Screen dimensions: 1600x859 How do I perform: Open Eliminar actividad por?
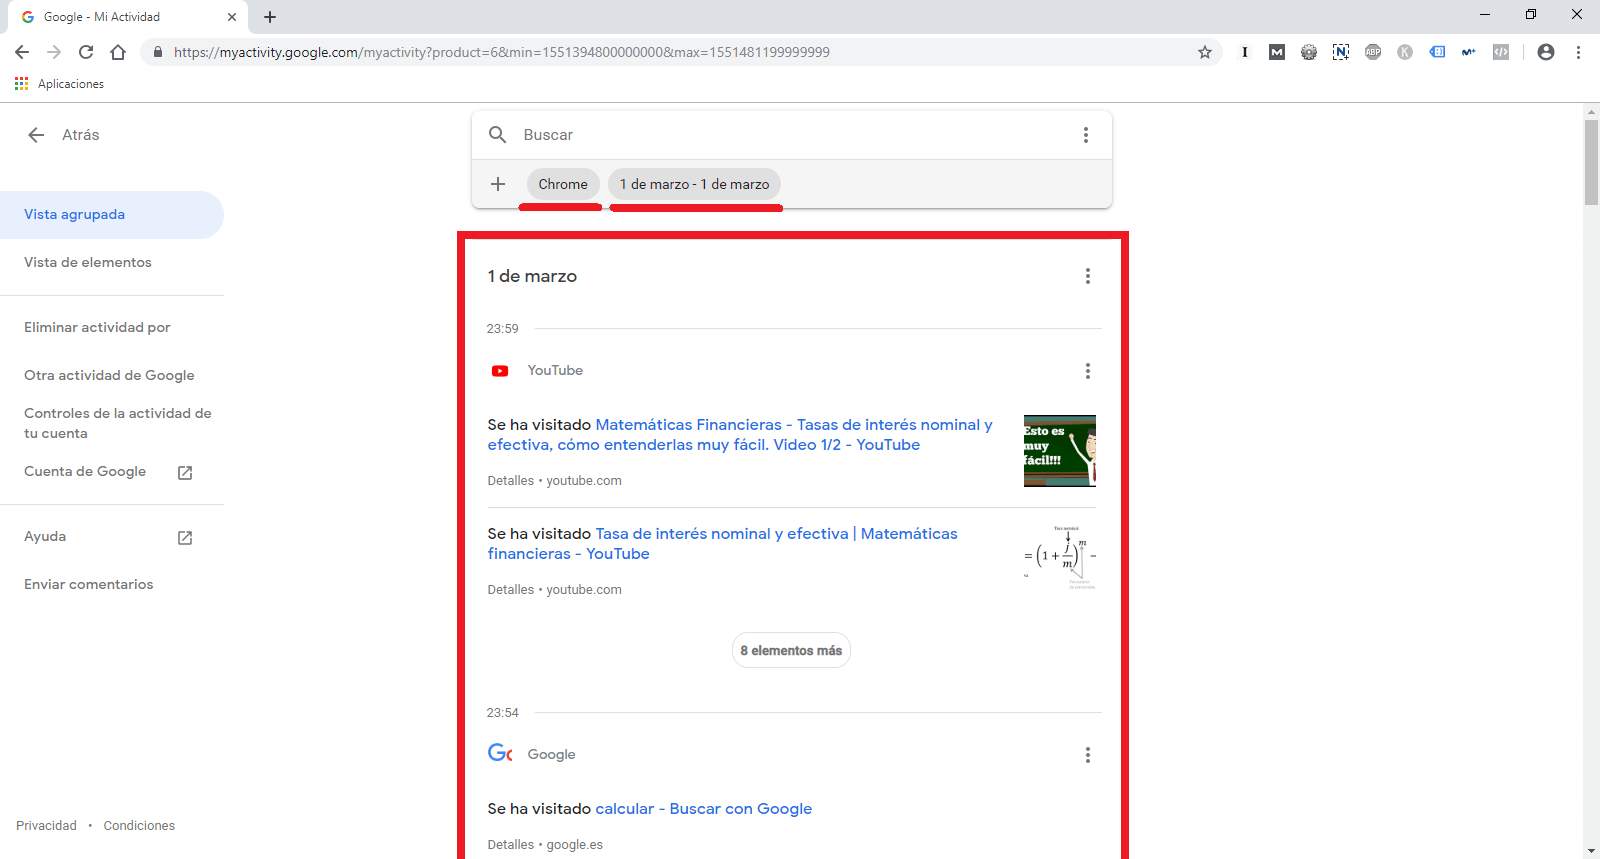point(97,327)
